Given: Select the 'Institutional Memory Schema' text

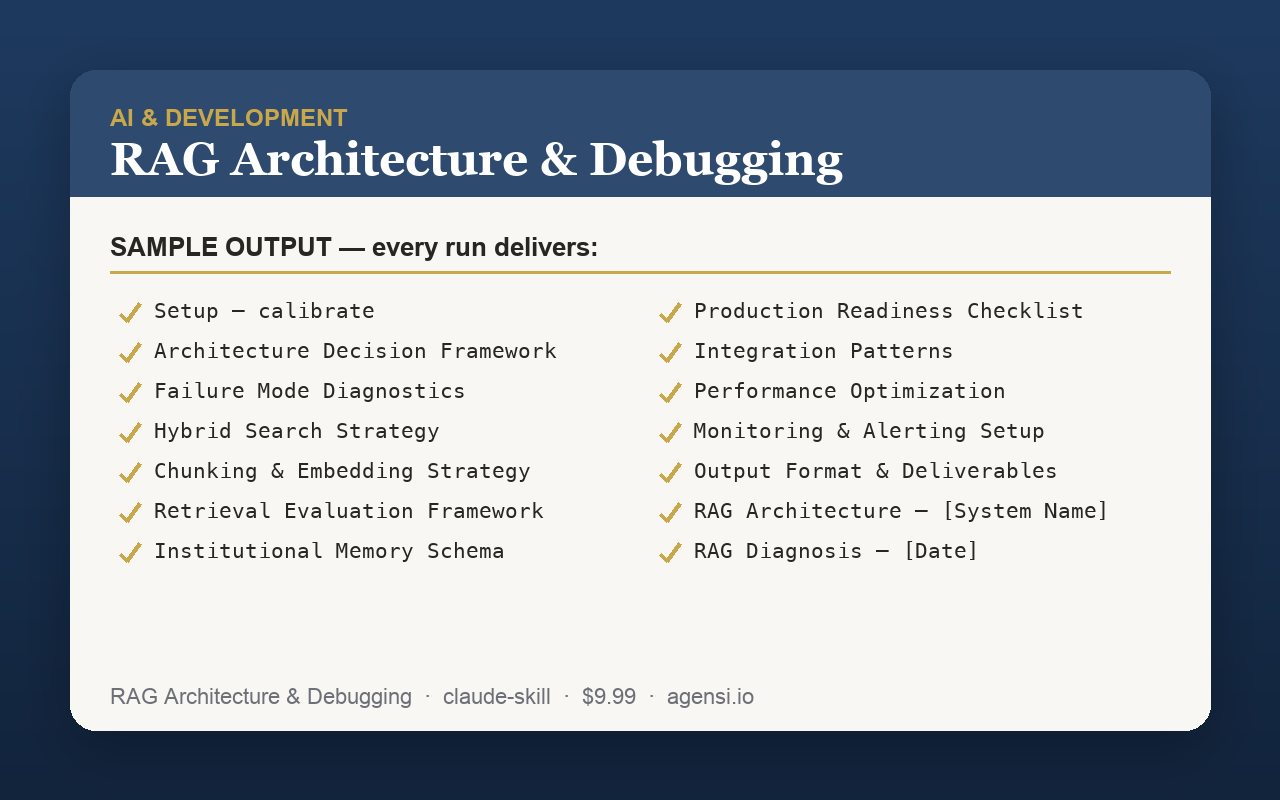Looking at the screenshot, I should coord(330,551).
